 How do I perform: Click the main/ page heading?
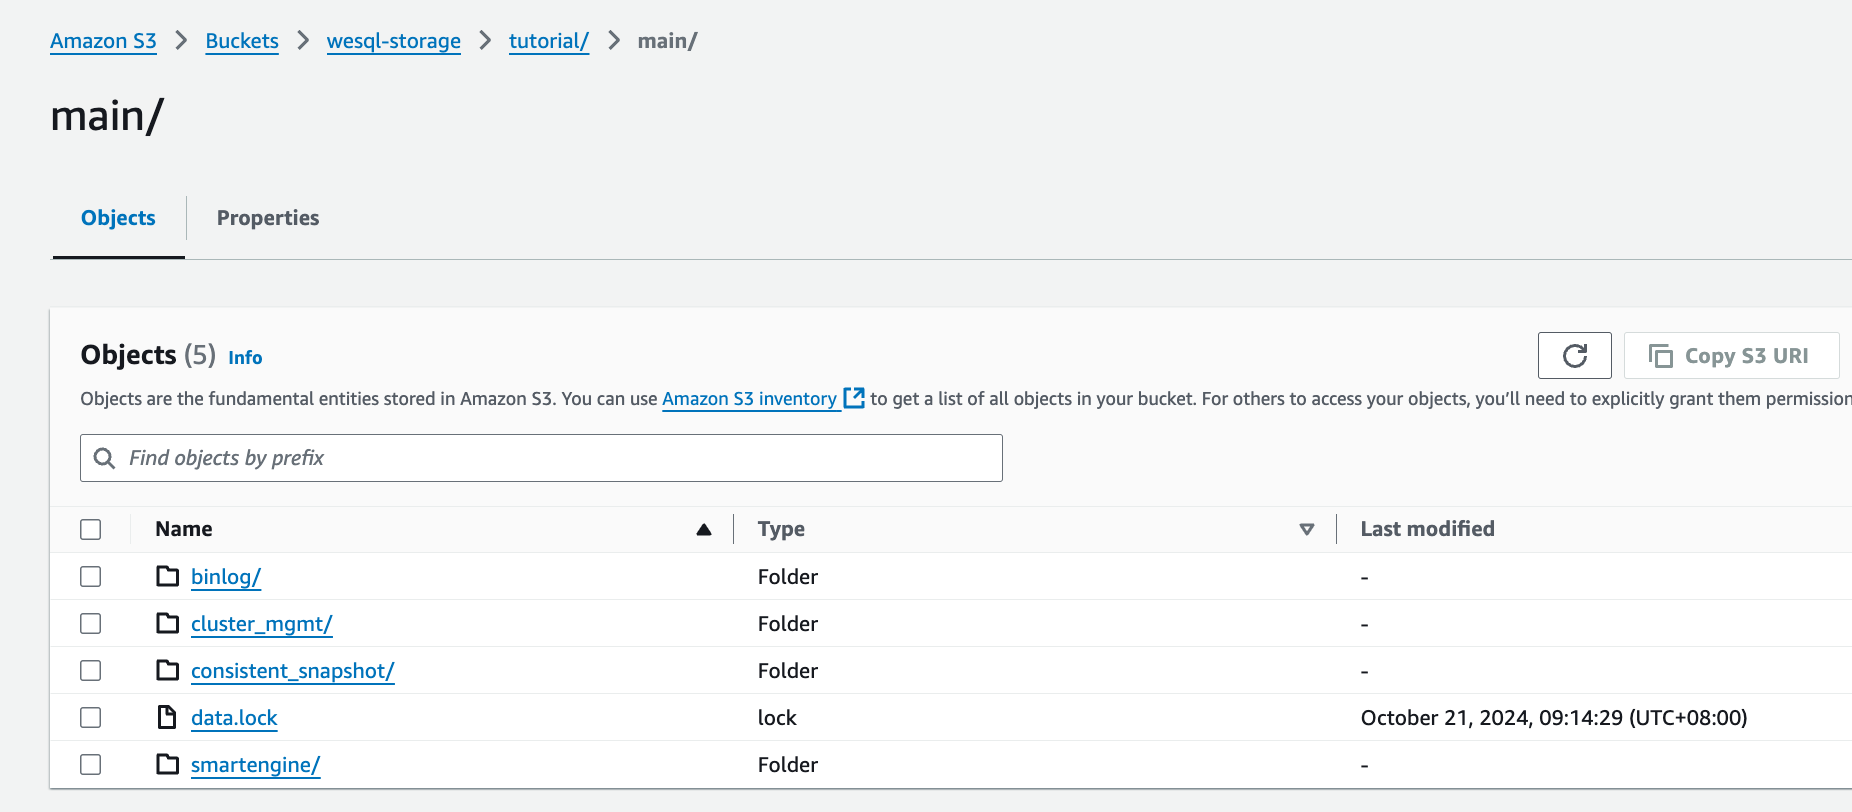107,116
